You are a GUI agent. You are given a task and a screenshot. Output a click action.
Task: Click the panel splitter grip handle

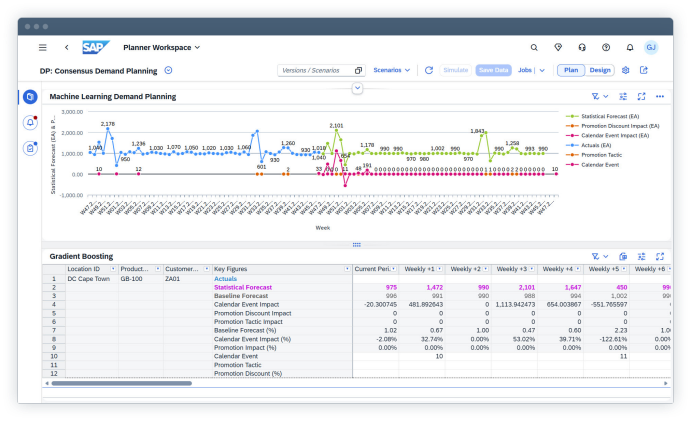click(x=357, y=245)
